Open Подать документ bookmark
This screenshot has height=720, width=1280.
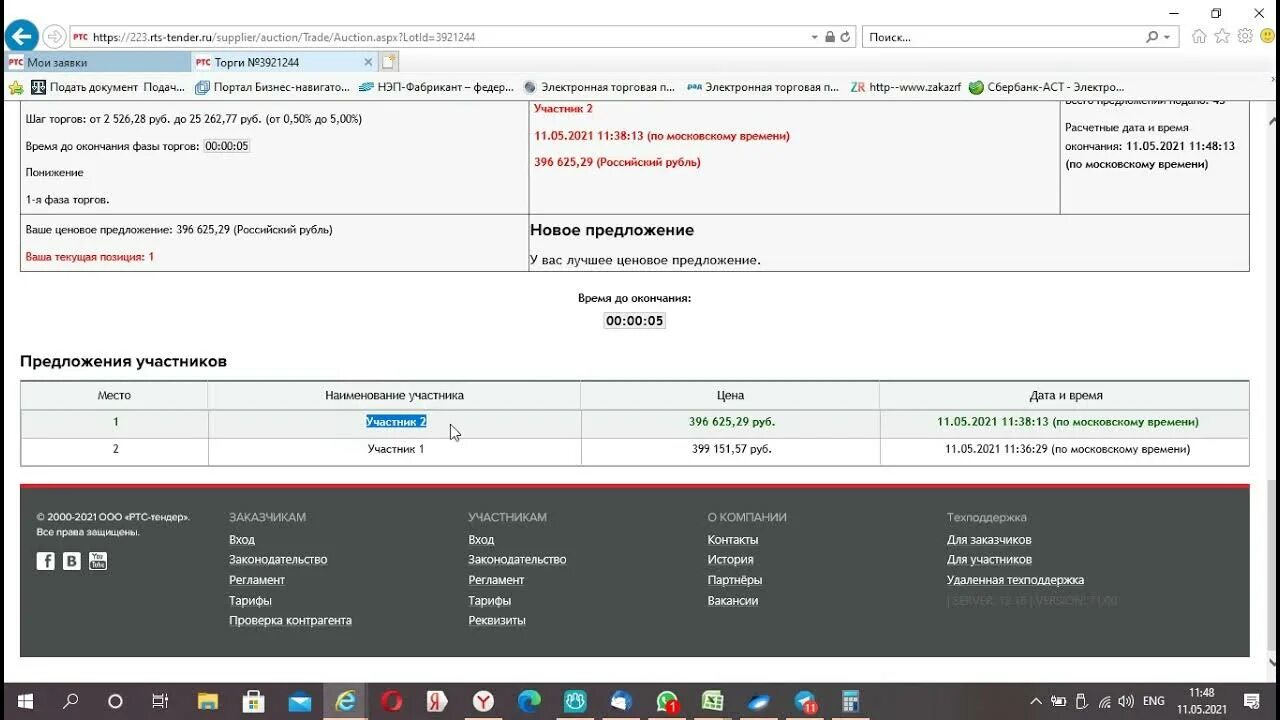point(108,87)
